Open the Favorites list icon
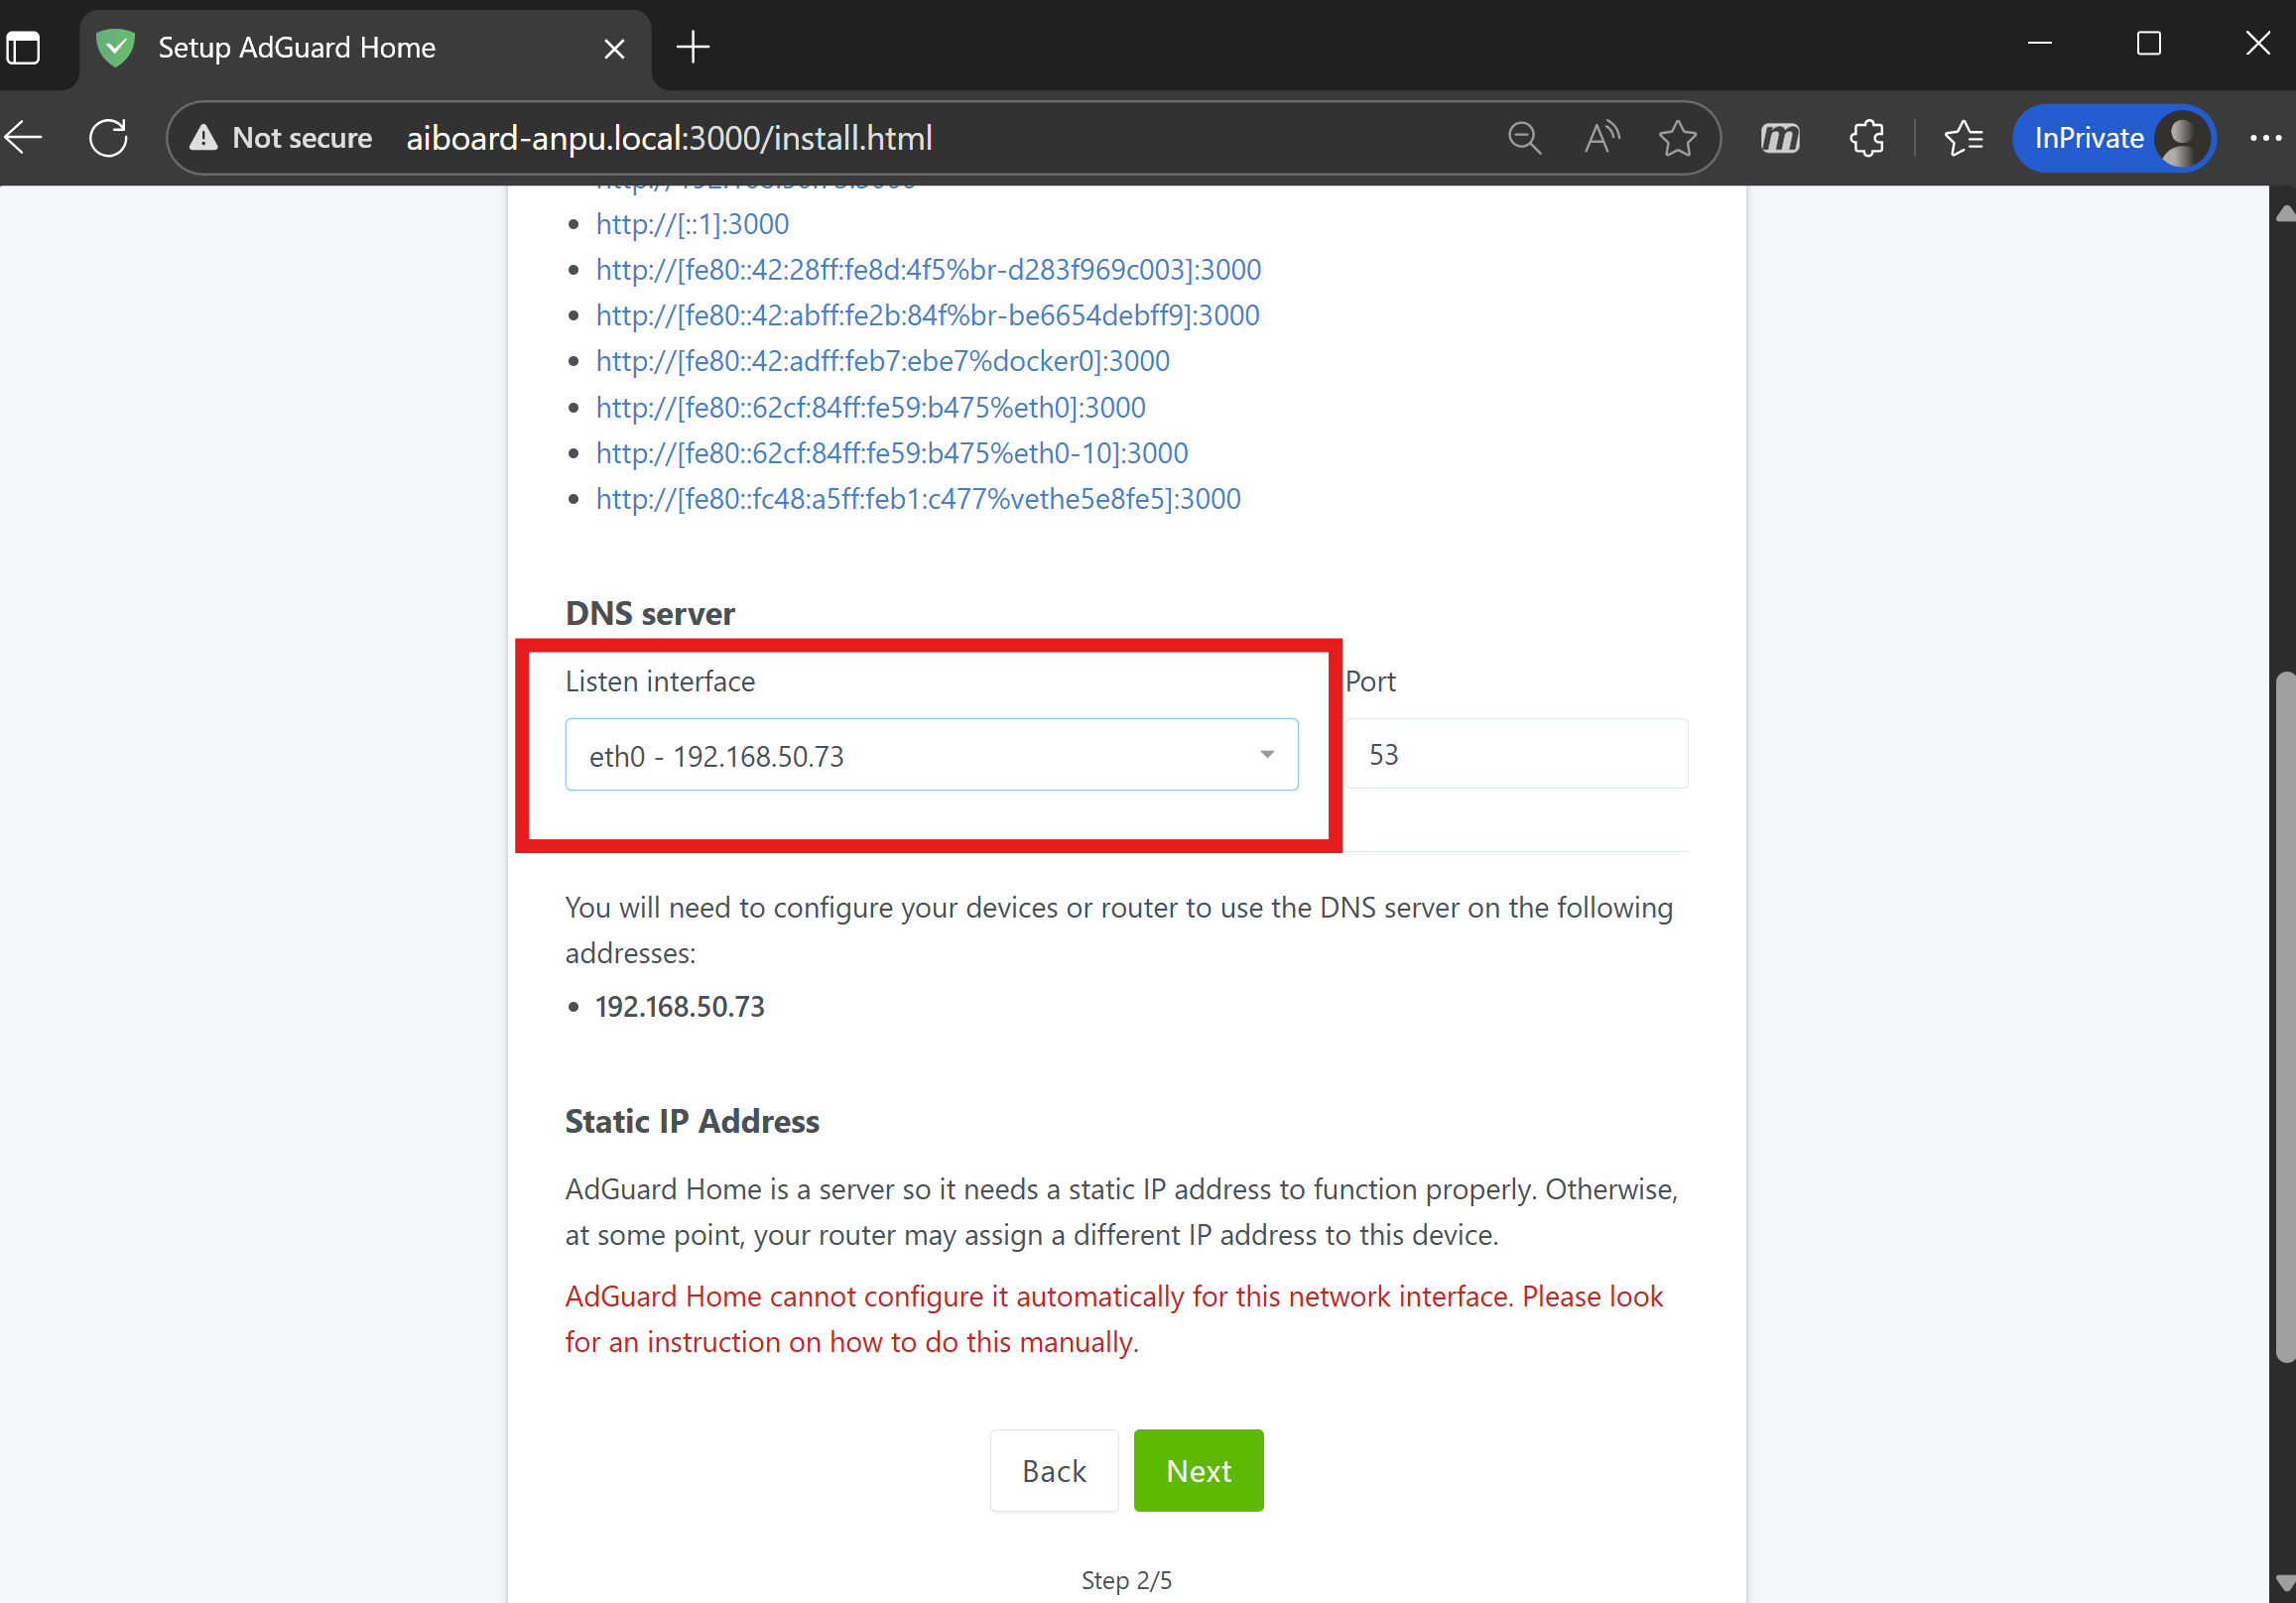The height and width of the screenshot is (1603, 2296). (1963, 138)
